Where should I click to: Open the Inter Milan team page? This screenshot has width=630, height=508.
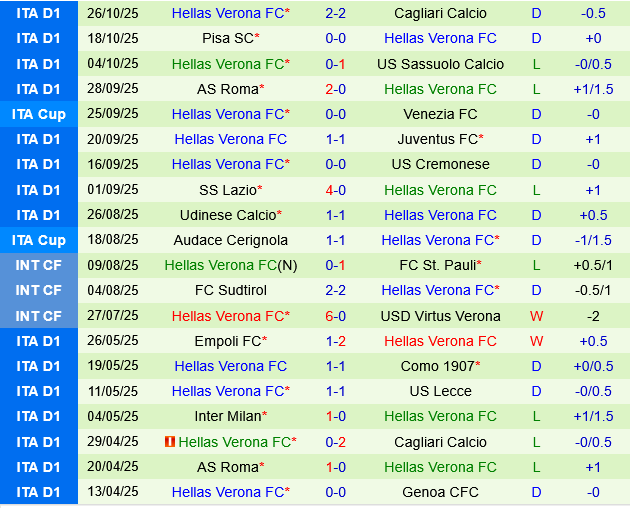[227, 416]
